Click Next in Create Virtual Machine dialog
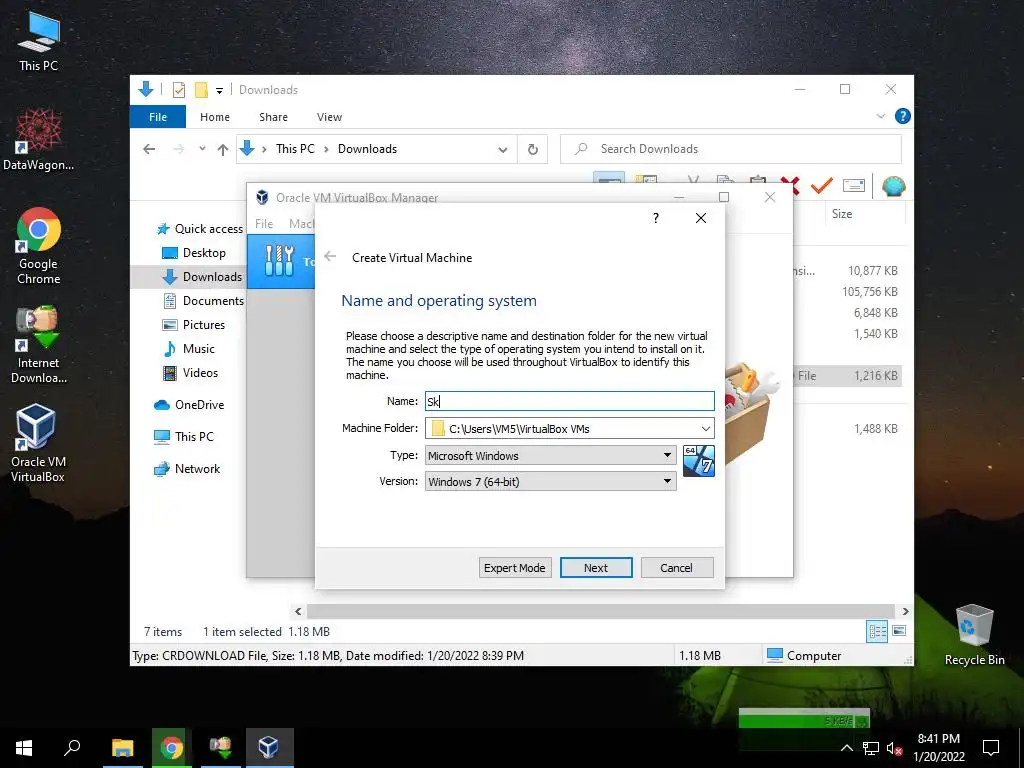Image resolution: width=1024 pixels, height=768 pixels. point(596,568)
